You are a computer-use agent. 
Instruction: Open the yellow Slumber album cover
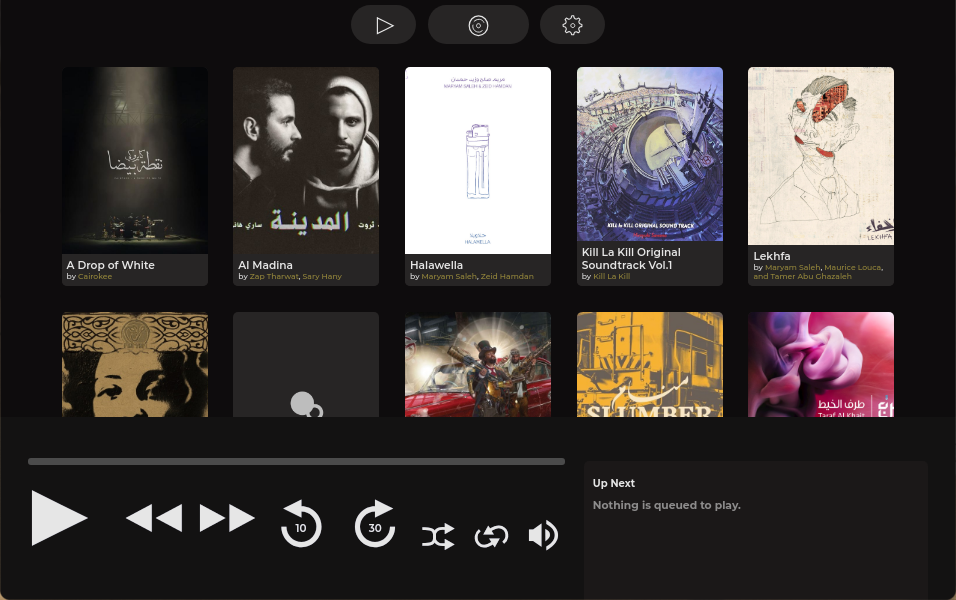click(650, 365)
